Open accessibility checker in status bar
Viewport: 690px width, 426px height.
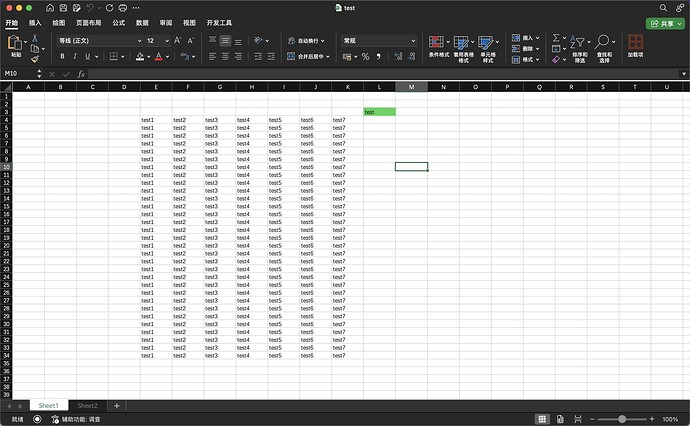pos(76,419)
